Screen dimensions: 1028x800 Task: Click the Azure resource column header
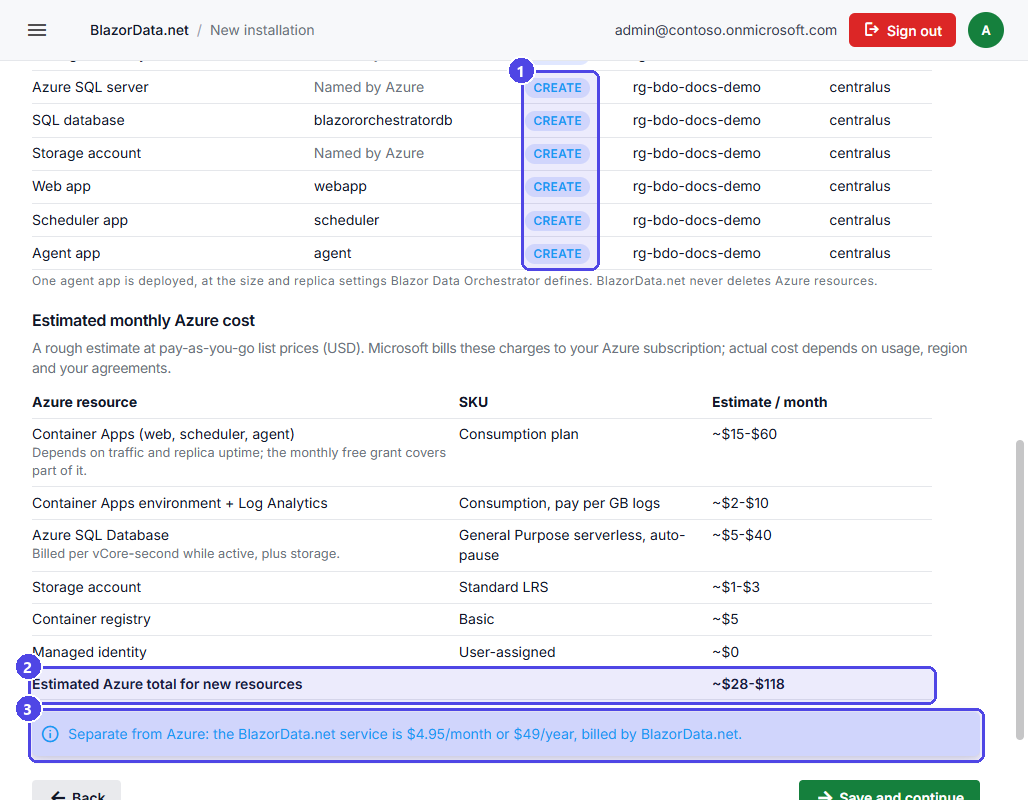[x=85, y=402]
